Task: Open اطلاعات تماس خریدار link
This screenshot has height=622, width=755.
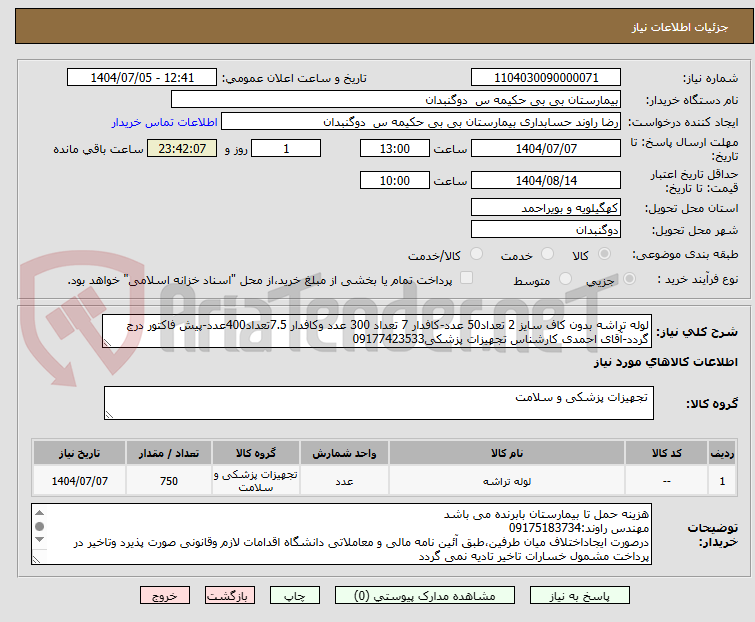Action: point(165,122)
